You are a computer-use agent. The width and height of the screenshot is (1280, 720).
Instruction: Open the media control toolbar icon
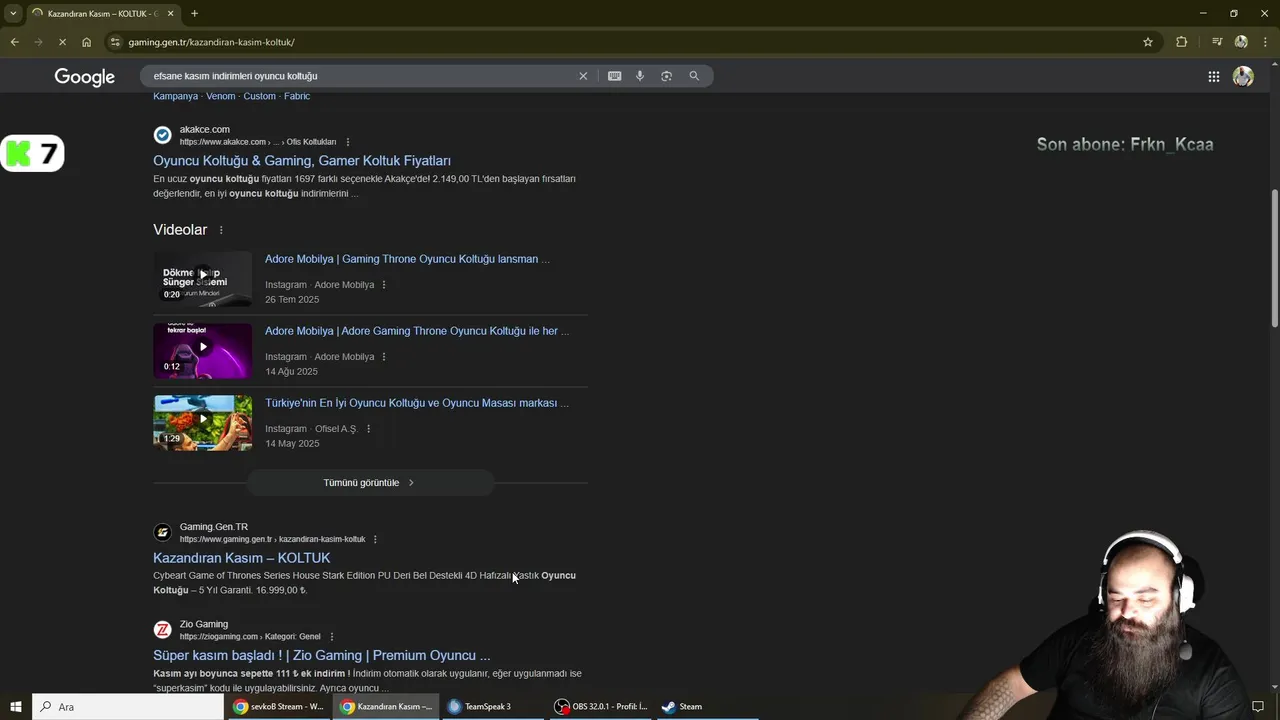coord(1216,42)
